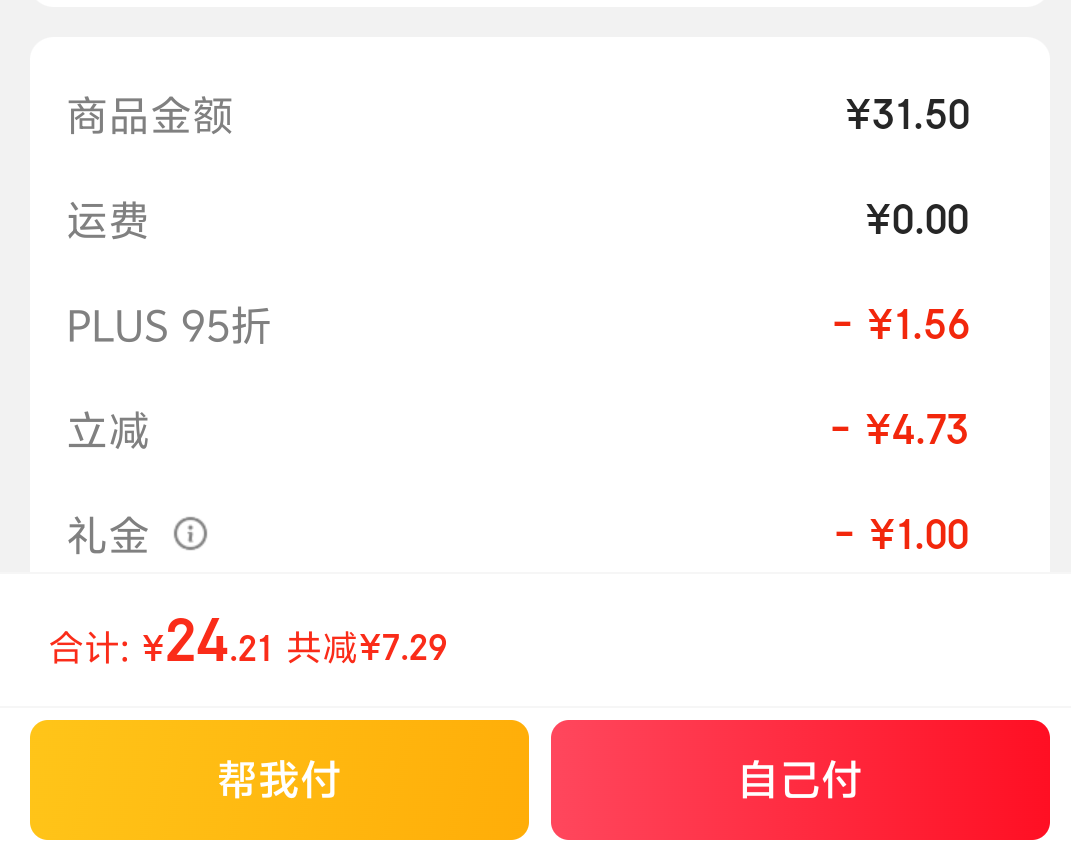
Task: Tap the 立减 label
Action: tap(108, 430)
